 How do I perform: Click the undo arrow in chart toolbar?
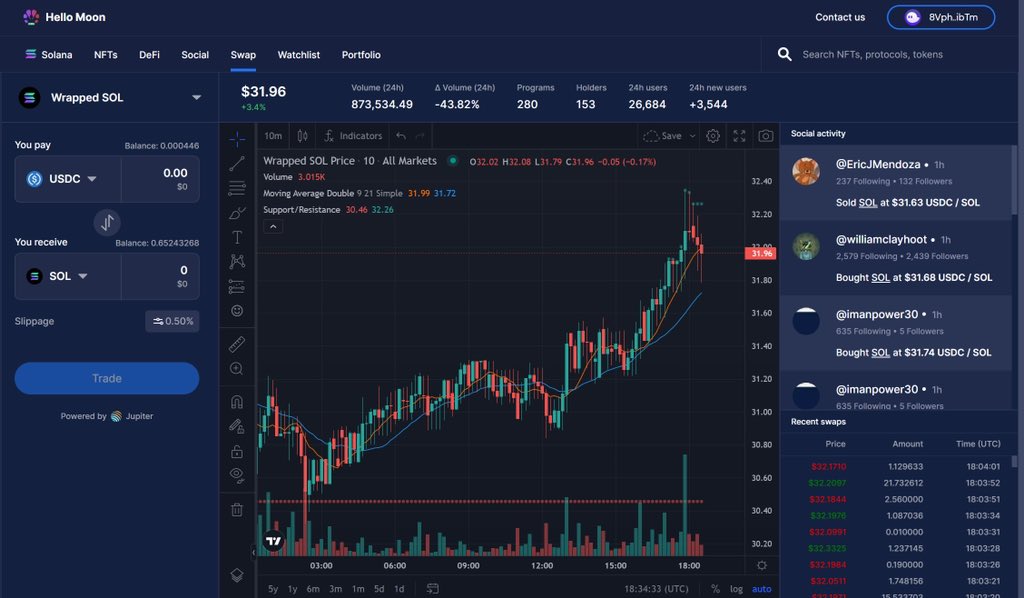pos(401,136)
